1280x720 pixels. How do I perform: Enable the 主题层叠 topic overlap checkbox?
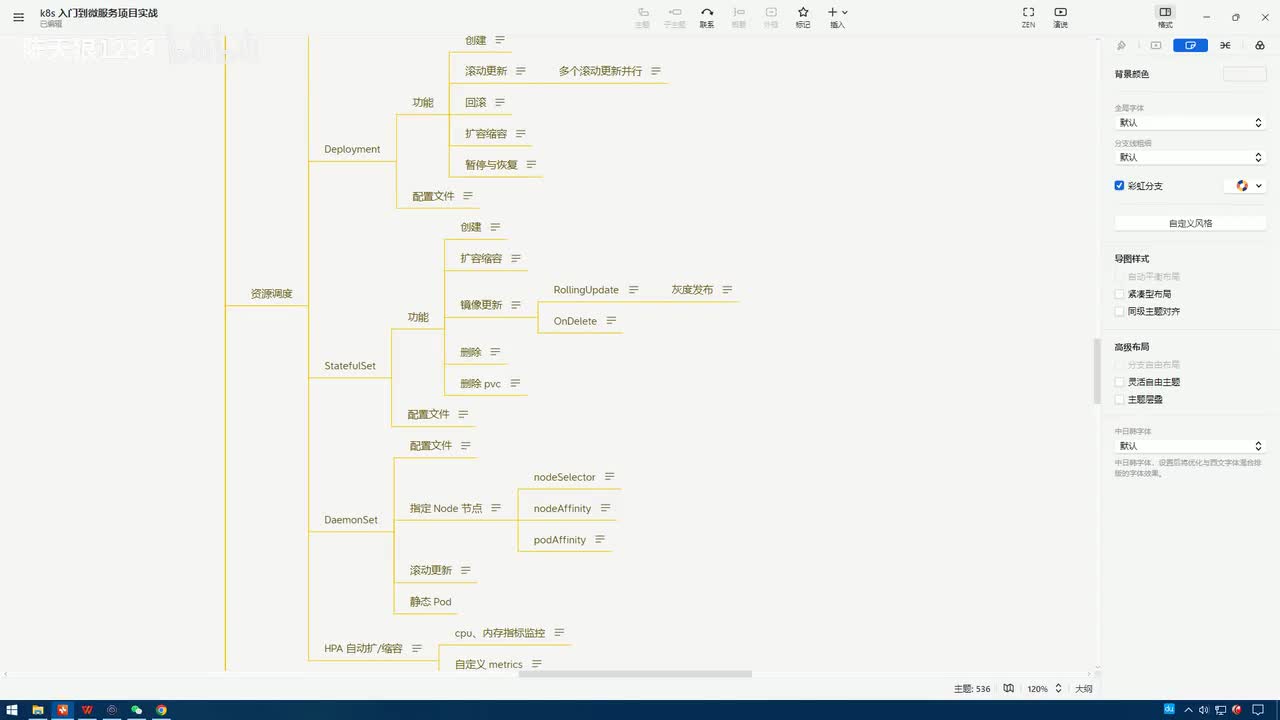point(1120,399)
